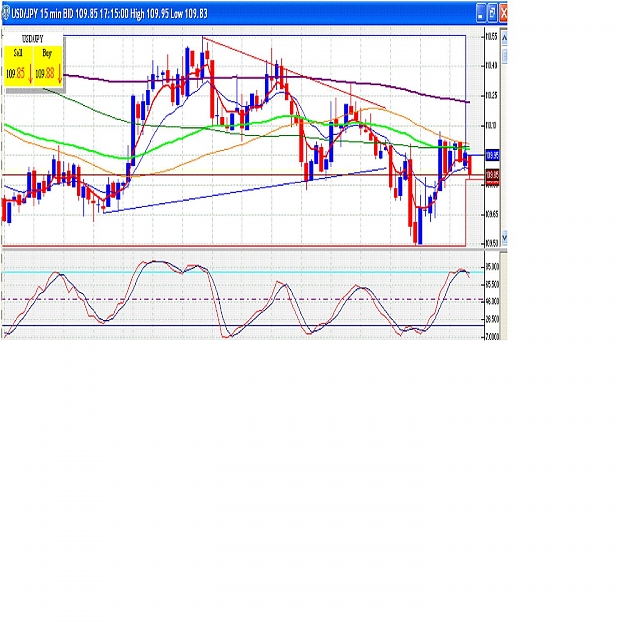Image resolution: width=625 pixels, height=625 pixels.
Task: Click the 85.000 label on the oscillator axis
Action: 493,267
